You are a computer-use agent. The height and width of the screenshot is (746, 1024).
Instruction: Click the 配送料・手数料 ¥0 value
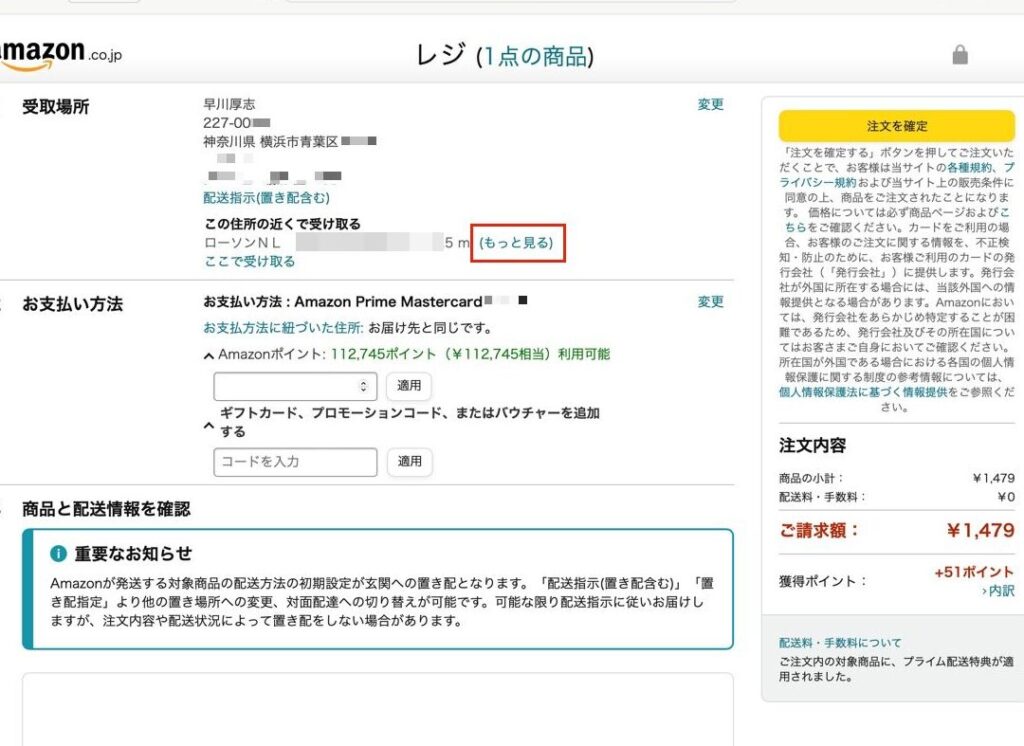(x=1006, y=497)
